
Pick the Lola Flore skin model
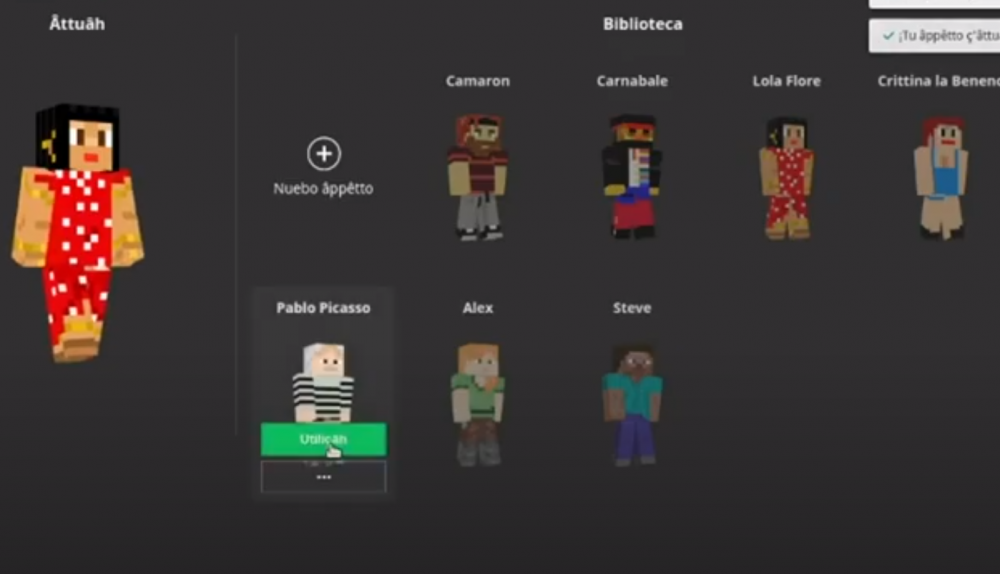click(786, 177)
